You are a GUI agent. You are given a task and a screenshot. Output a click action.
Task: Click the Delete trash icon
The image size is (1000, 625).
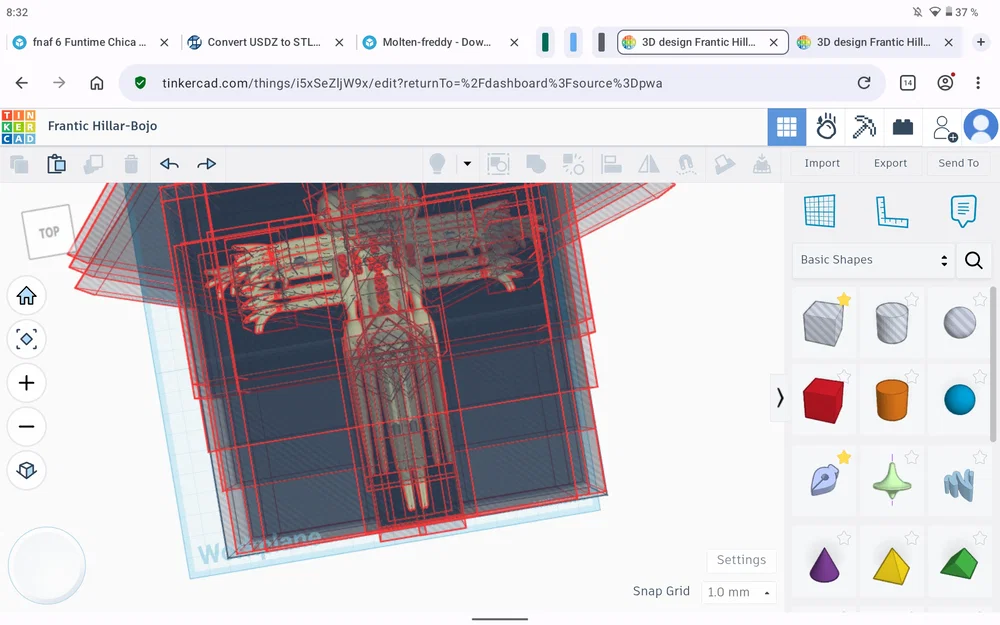pyautogui.click(x=131, y=165)
